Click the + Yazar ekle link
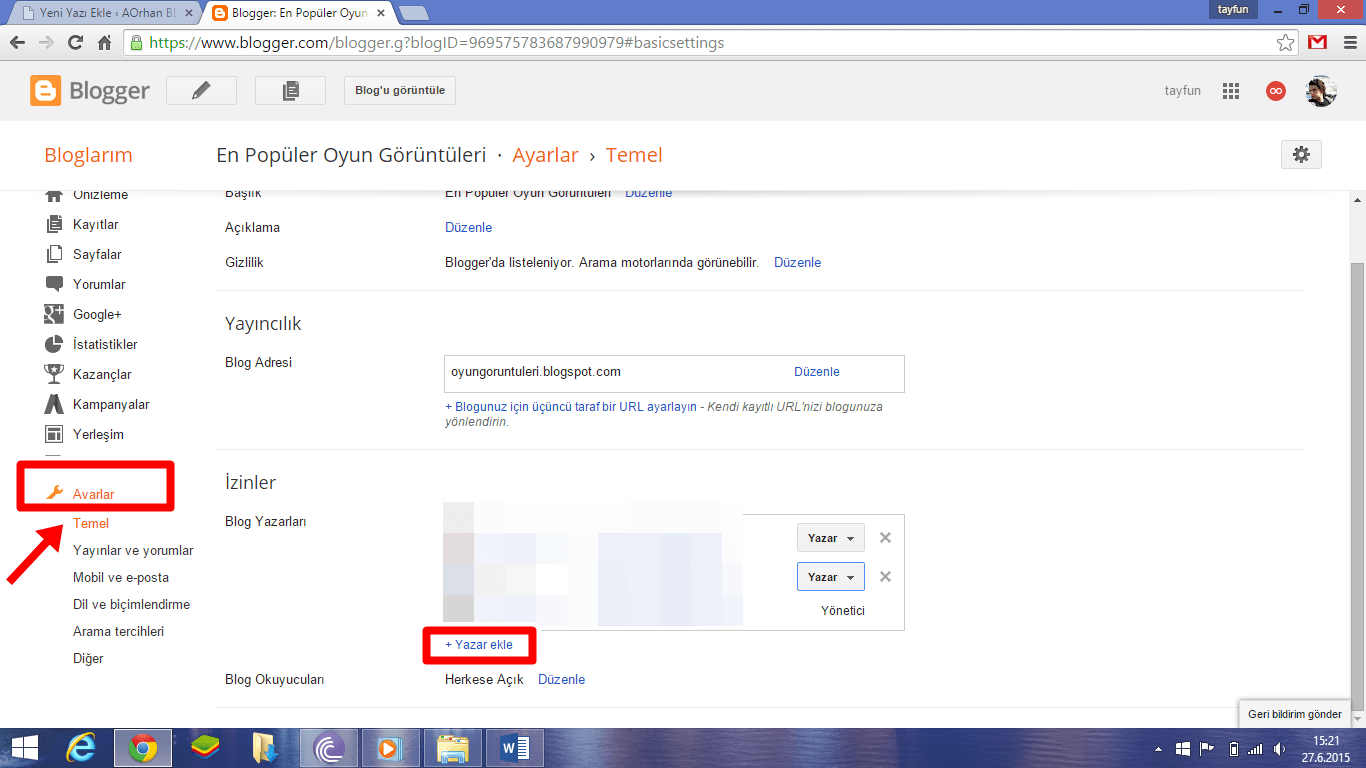Image resolution: width=1366 pixels, height=768 pixels. 479,645
